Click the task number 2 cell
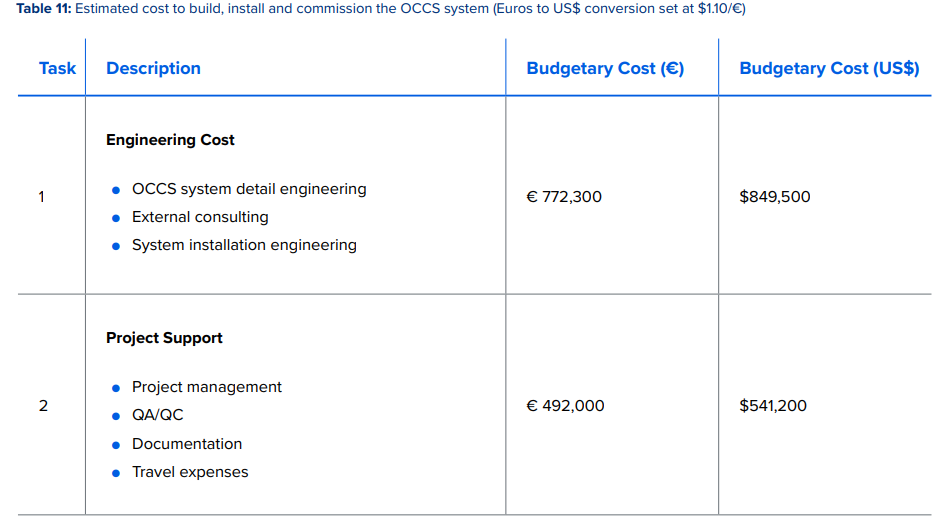The height and width of the screenshot is (527, 946). click(42, 406)
